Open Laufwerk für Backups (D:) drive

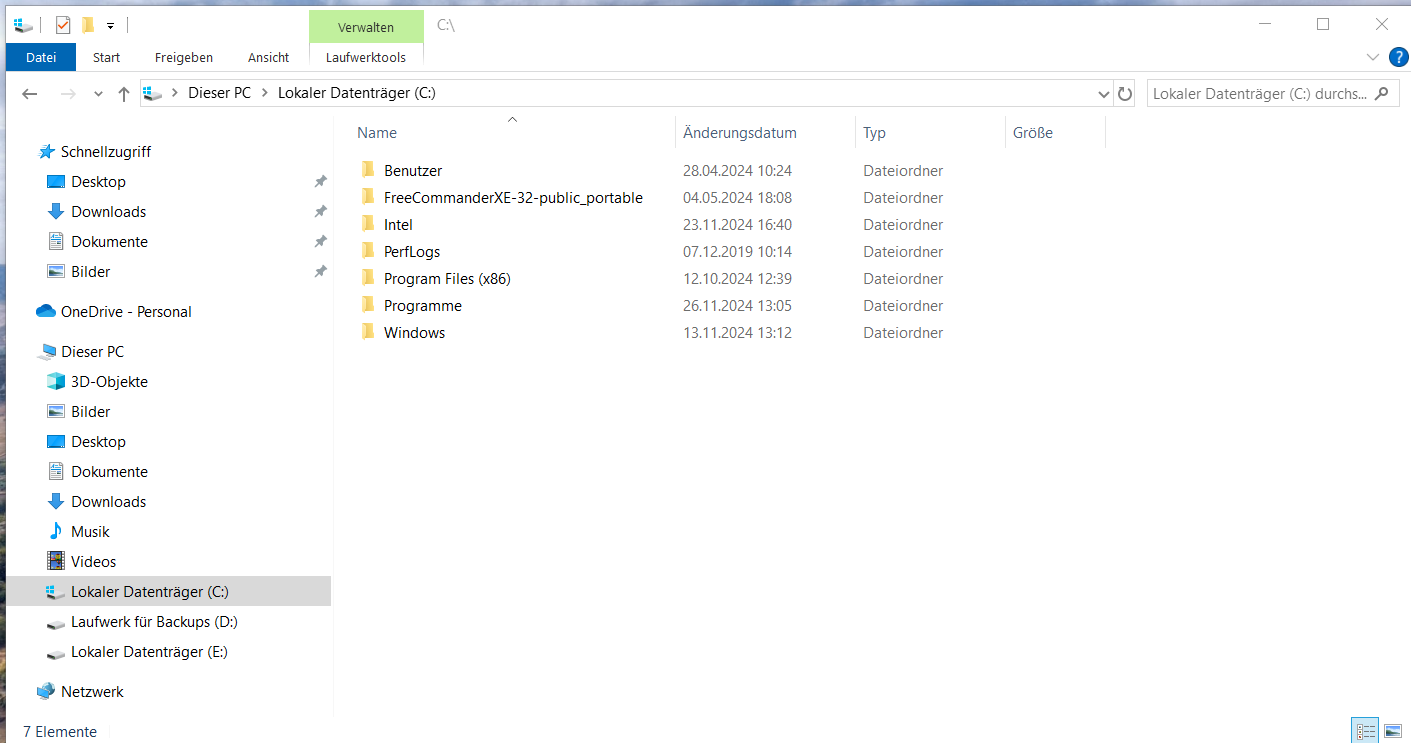pos(154,622)
